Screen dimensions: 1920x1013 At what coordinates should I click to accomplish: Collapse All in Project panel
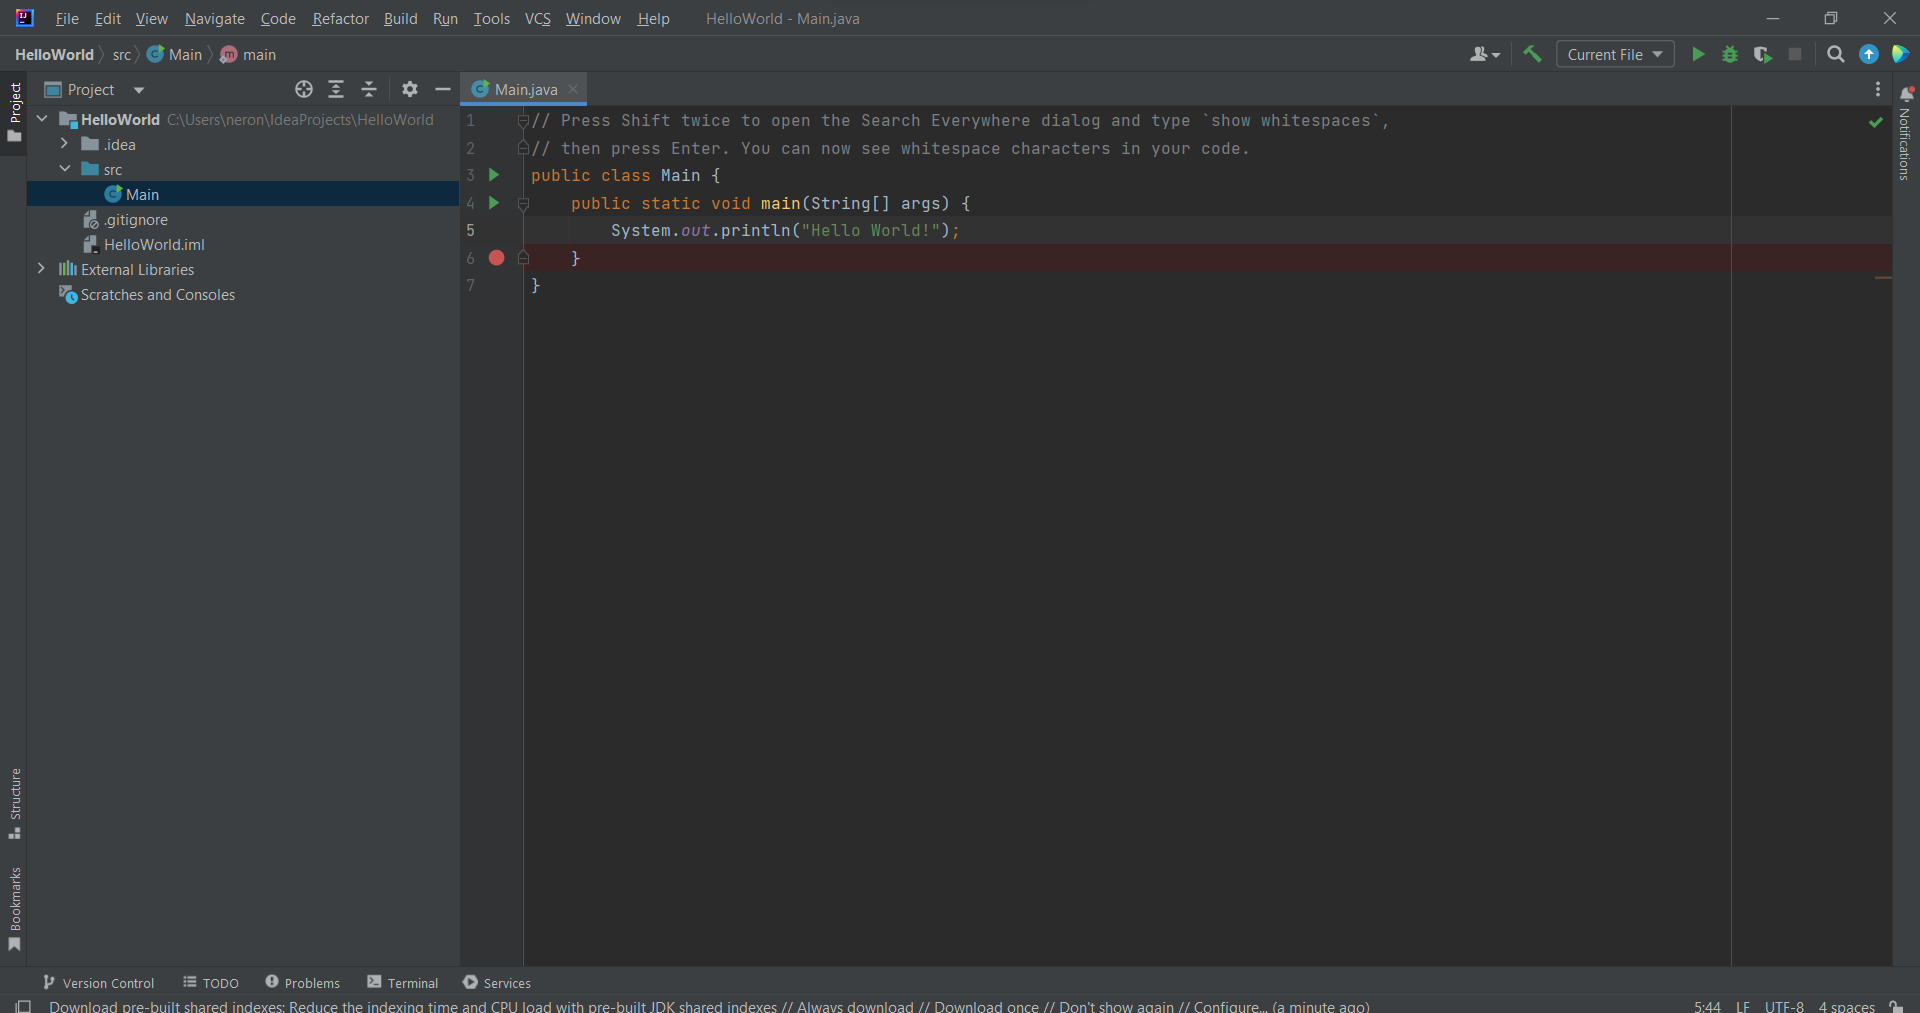tap(369, 89)
